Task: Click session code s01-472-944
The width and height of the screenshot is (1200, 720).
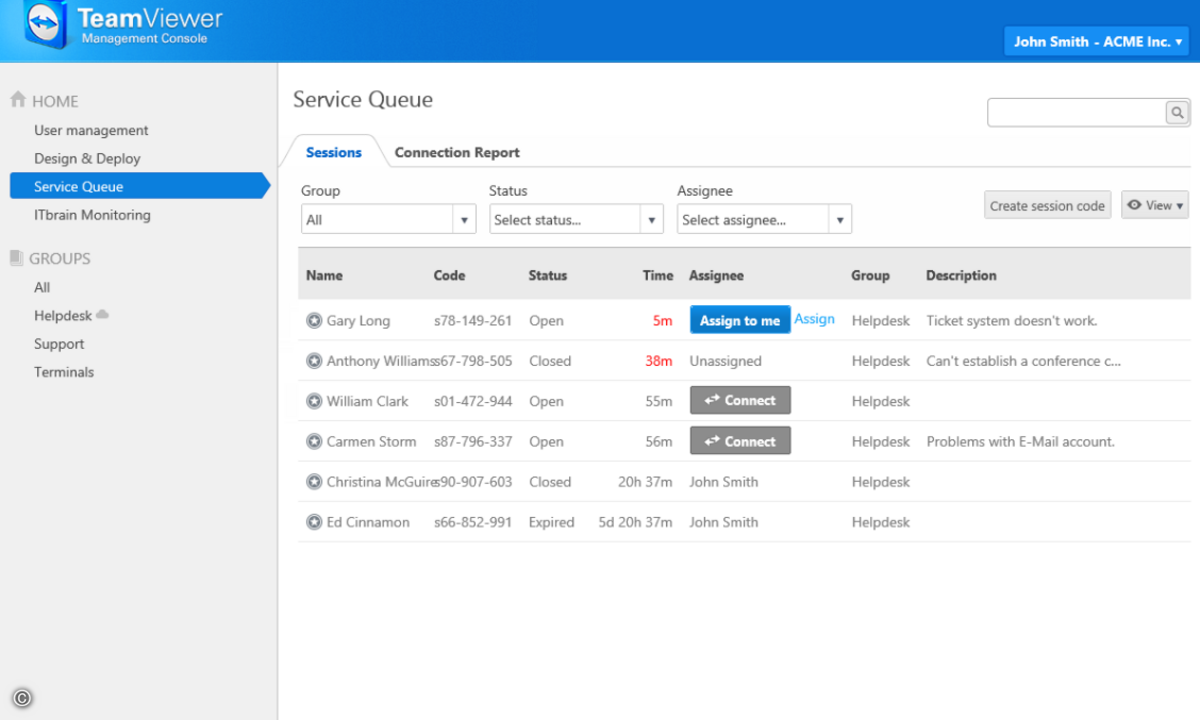Action: click(x=473, y=401)
